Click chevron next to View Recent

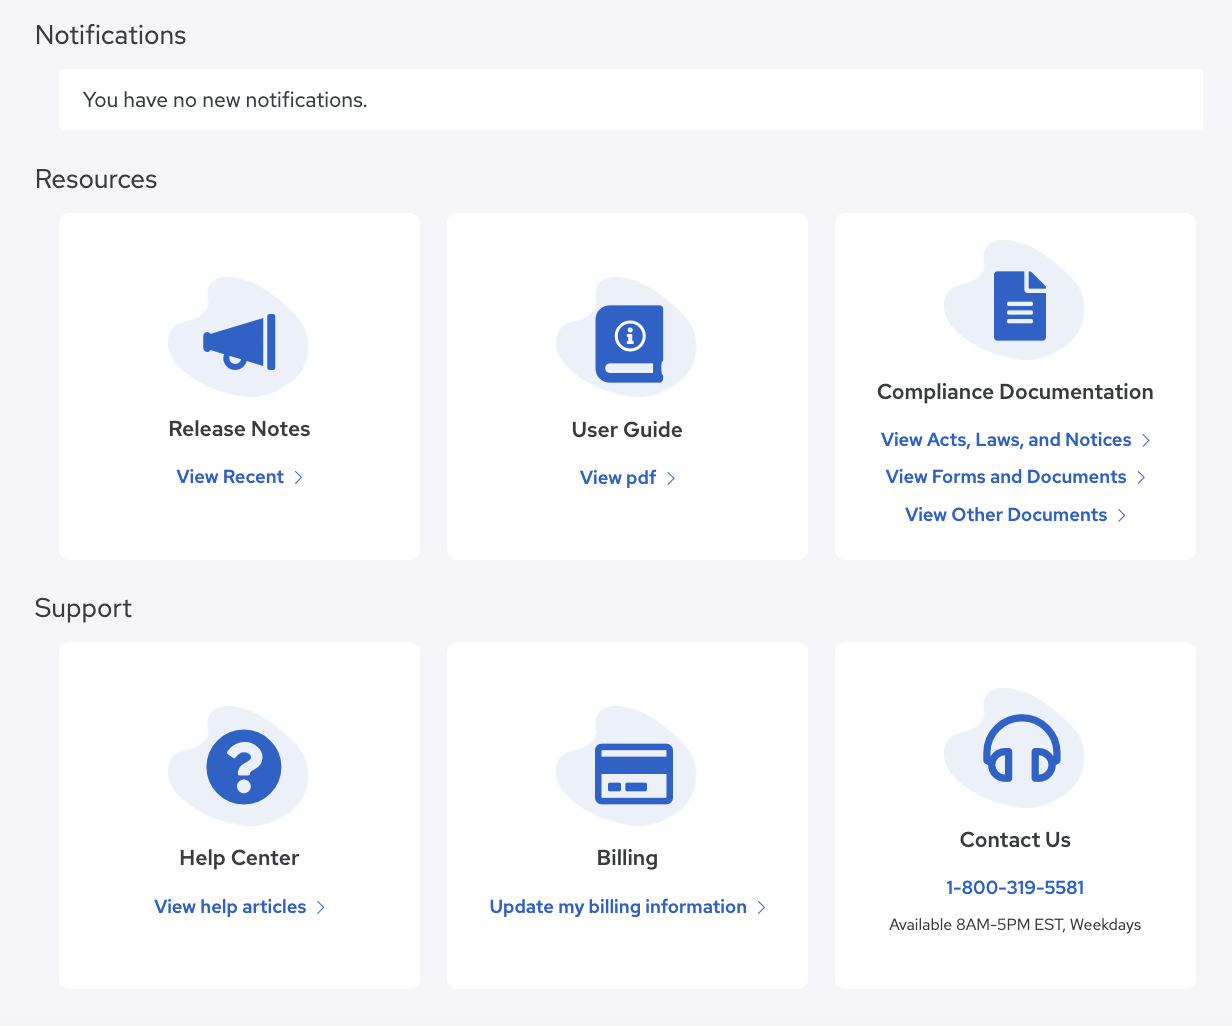(x=298, y=478)
